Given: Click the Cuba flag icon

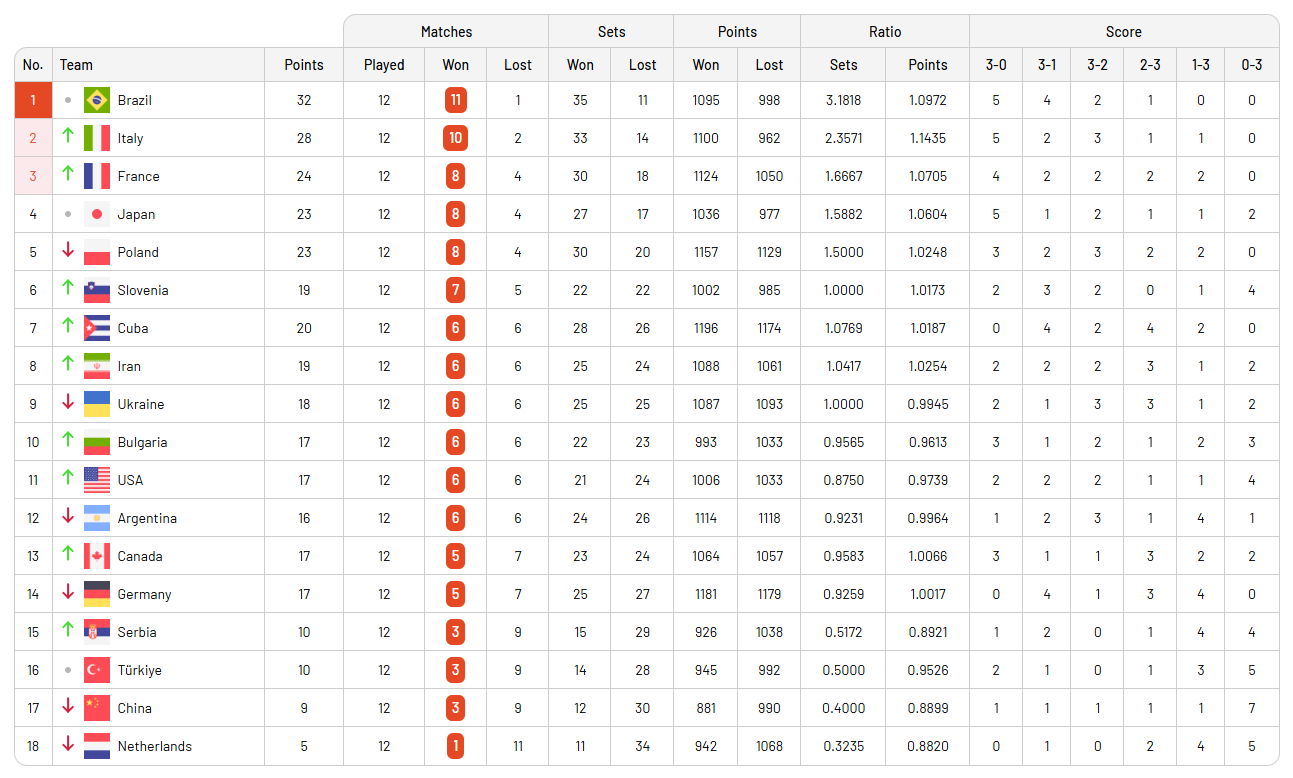Looking at the screenshot, I should pyautogui.click(x=97, y=328).
